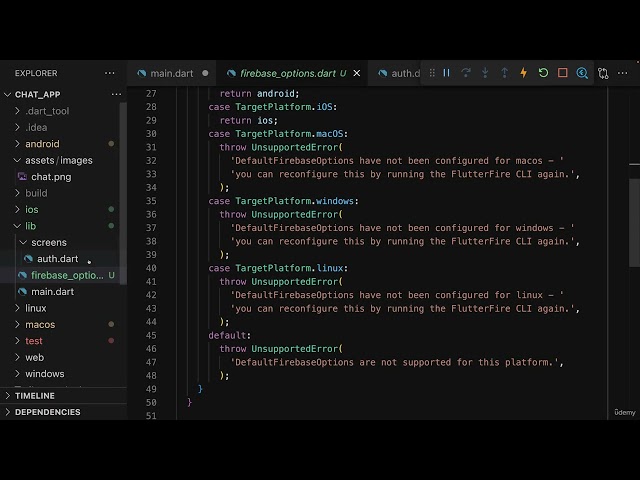Open CHAT_APP section more actions ellipsis
This screenshot has width=640, height=480.
pyautogui.click(x=116, y=94)
